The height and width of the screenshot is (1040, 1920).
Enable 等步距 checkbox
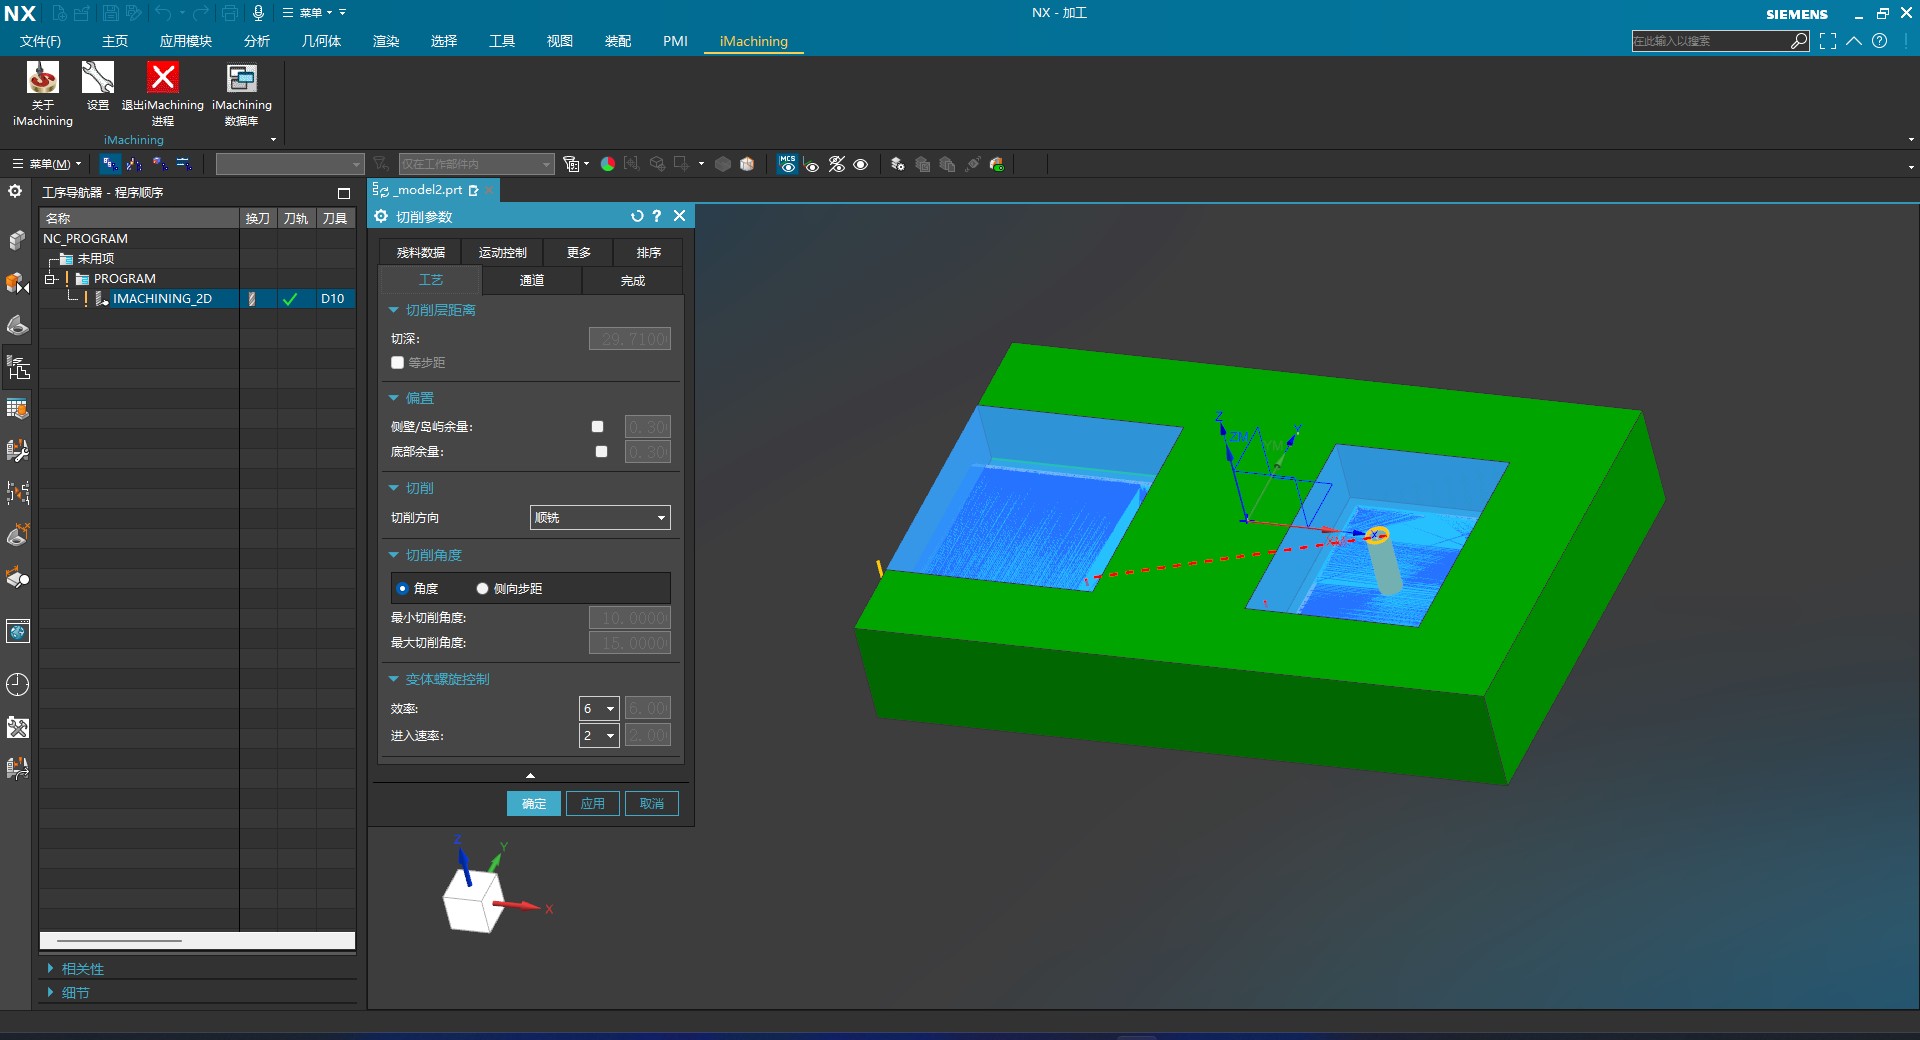tap(397, 363)
